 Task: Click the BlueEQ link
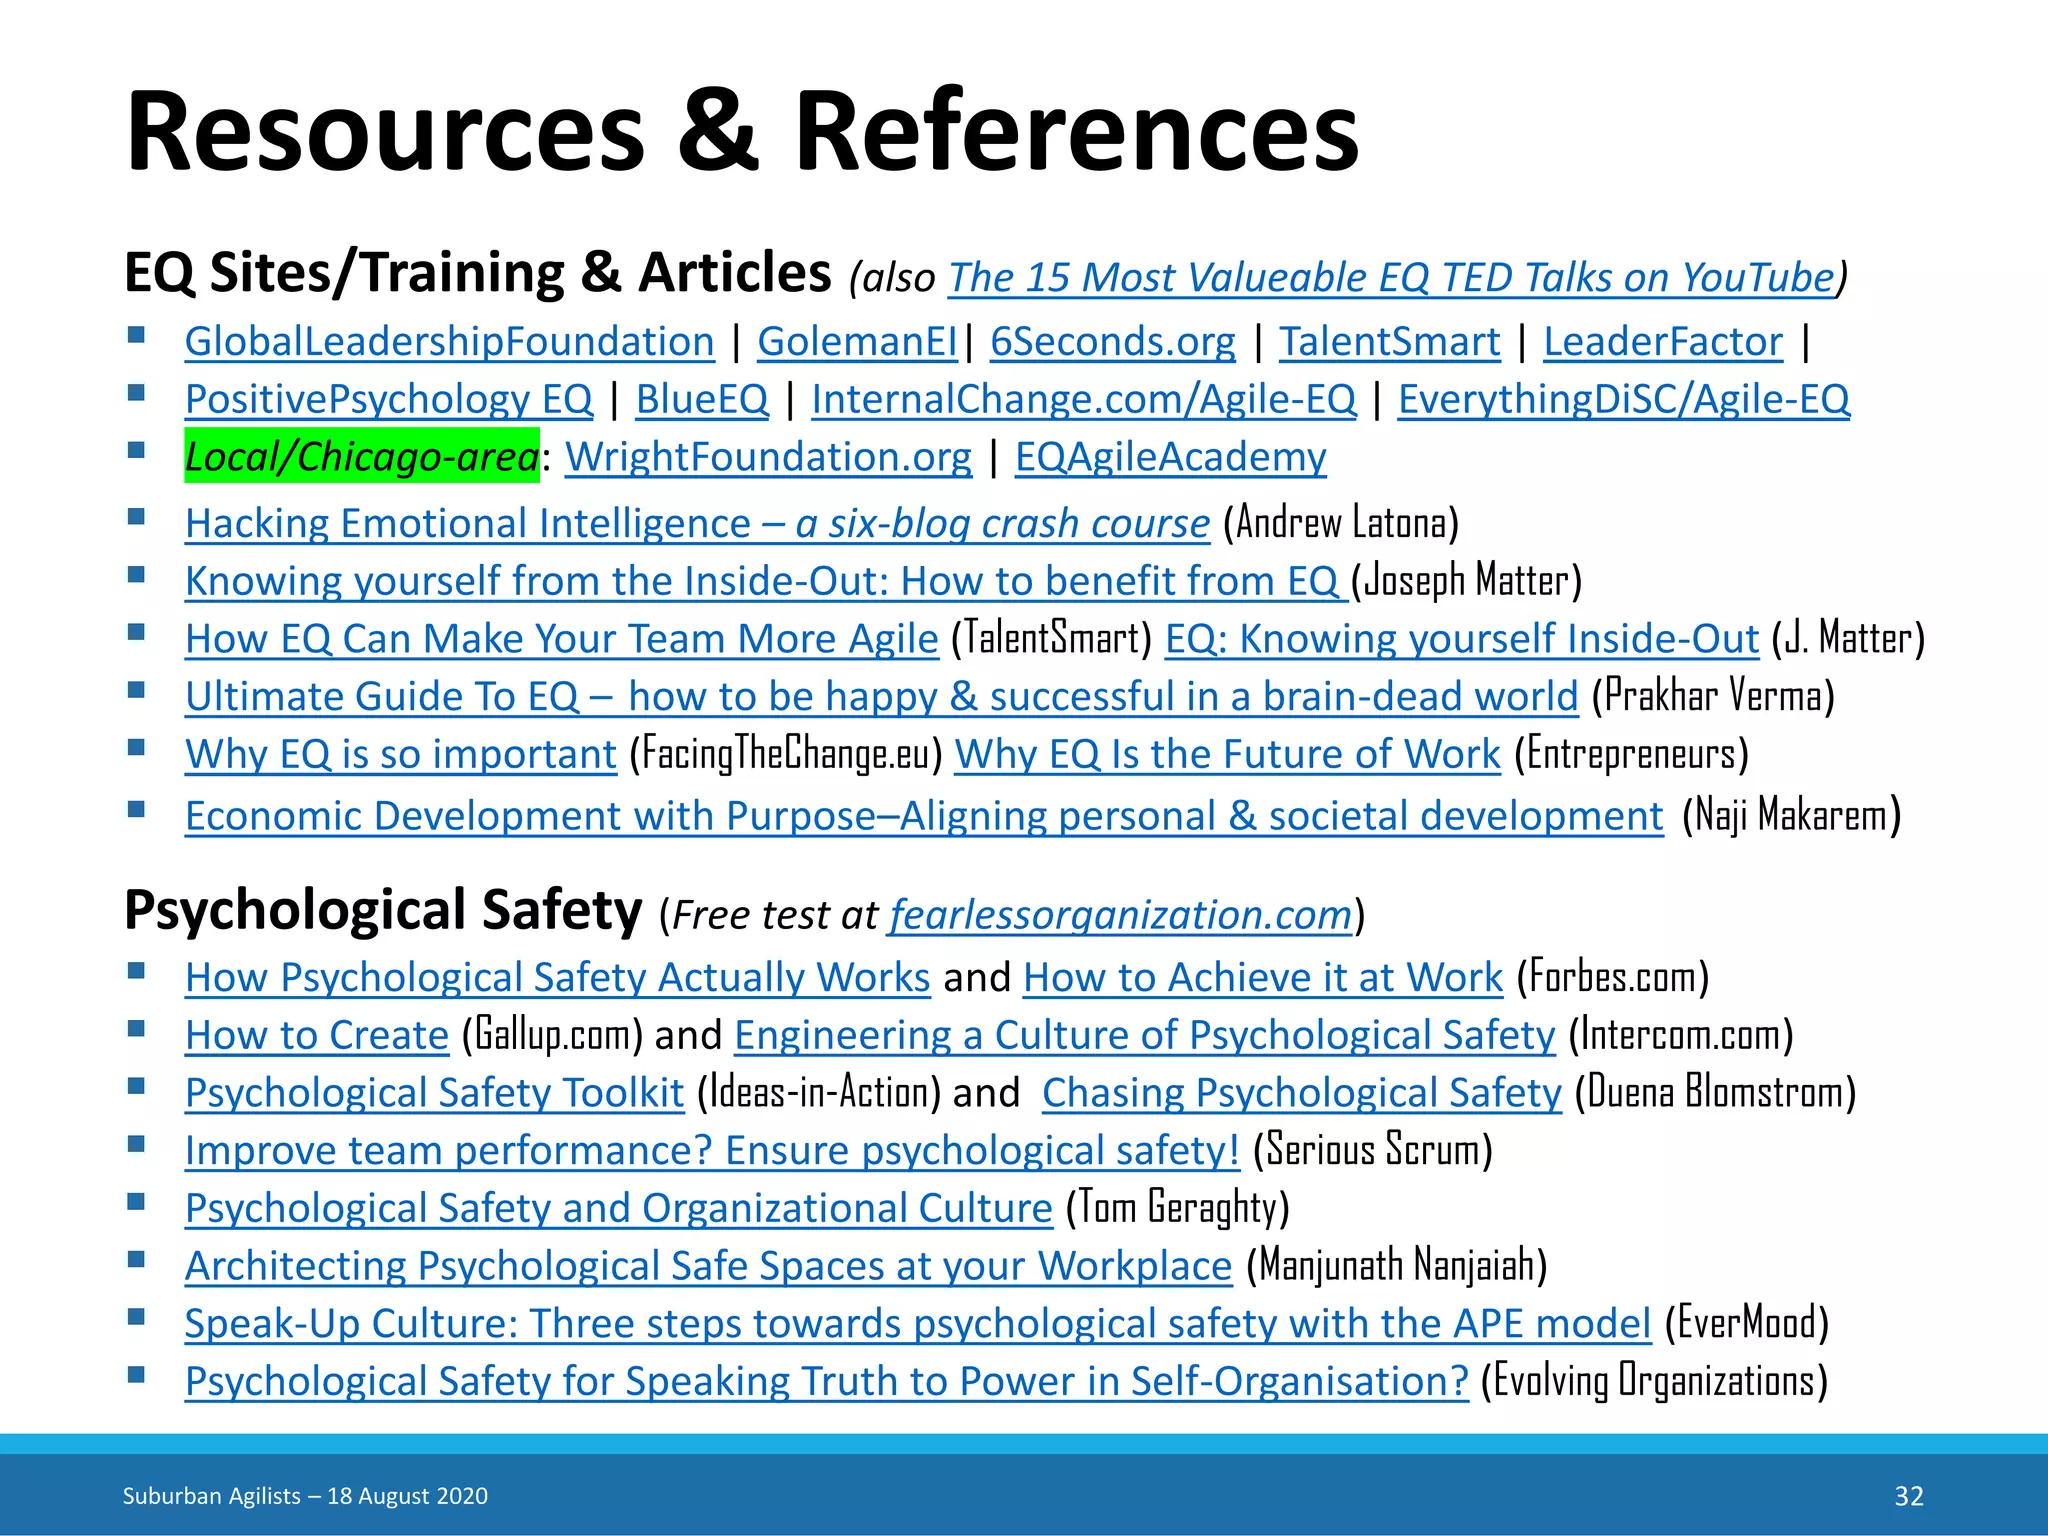tap(702, 399)
